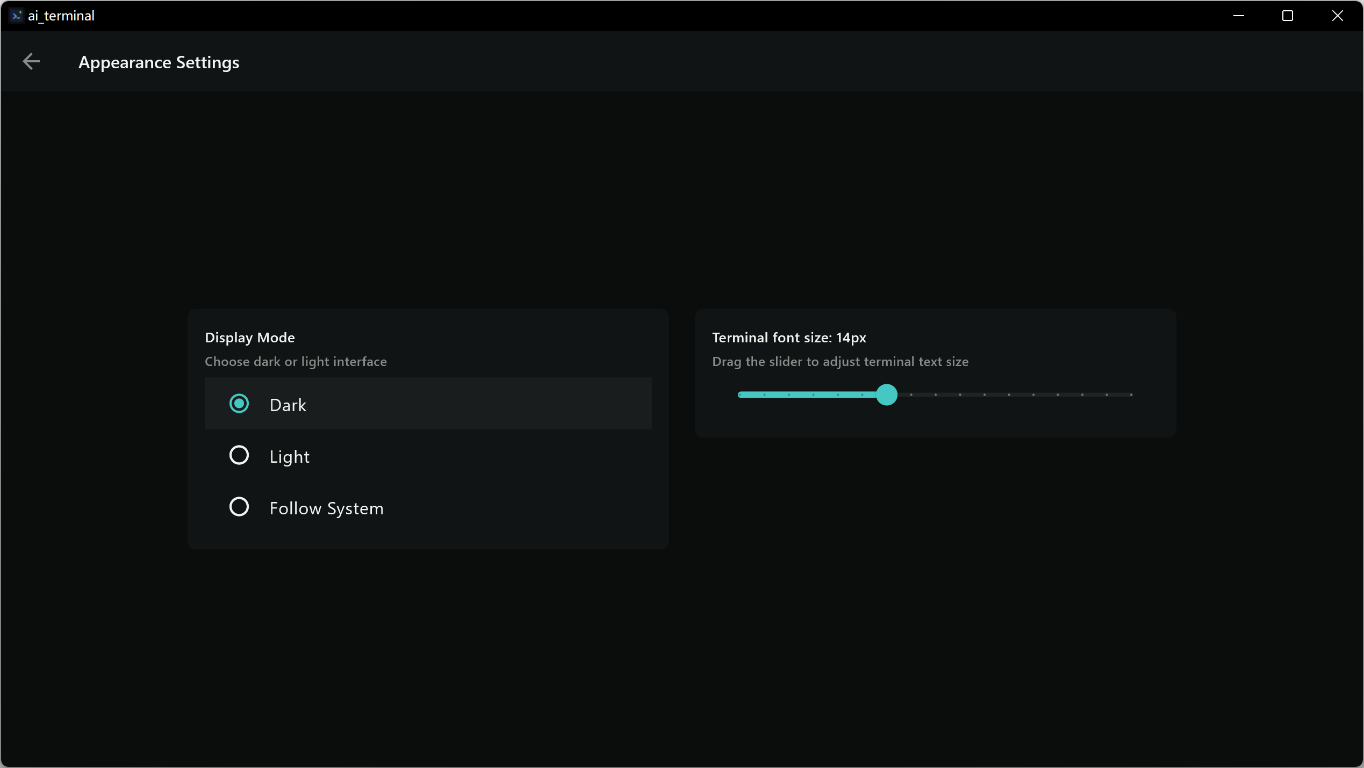This screenshot has height=768, width=1364.
Task: Click the ai_terminal app icon in title bar
Action: [x=16, y=16]
